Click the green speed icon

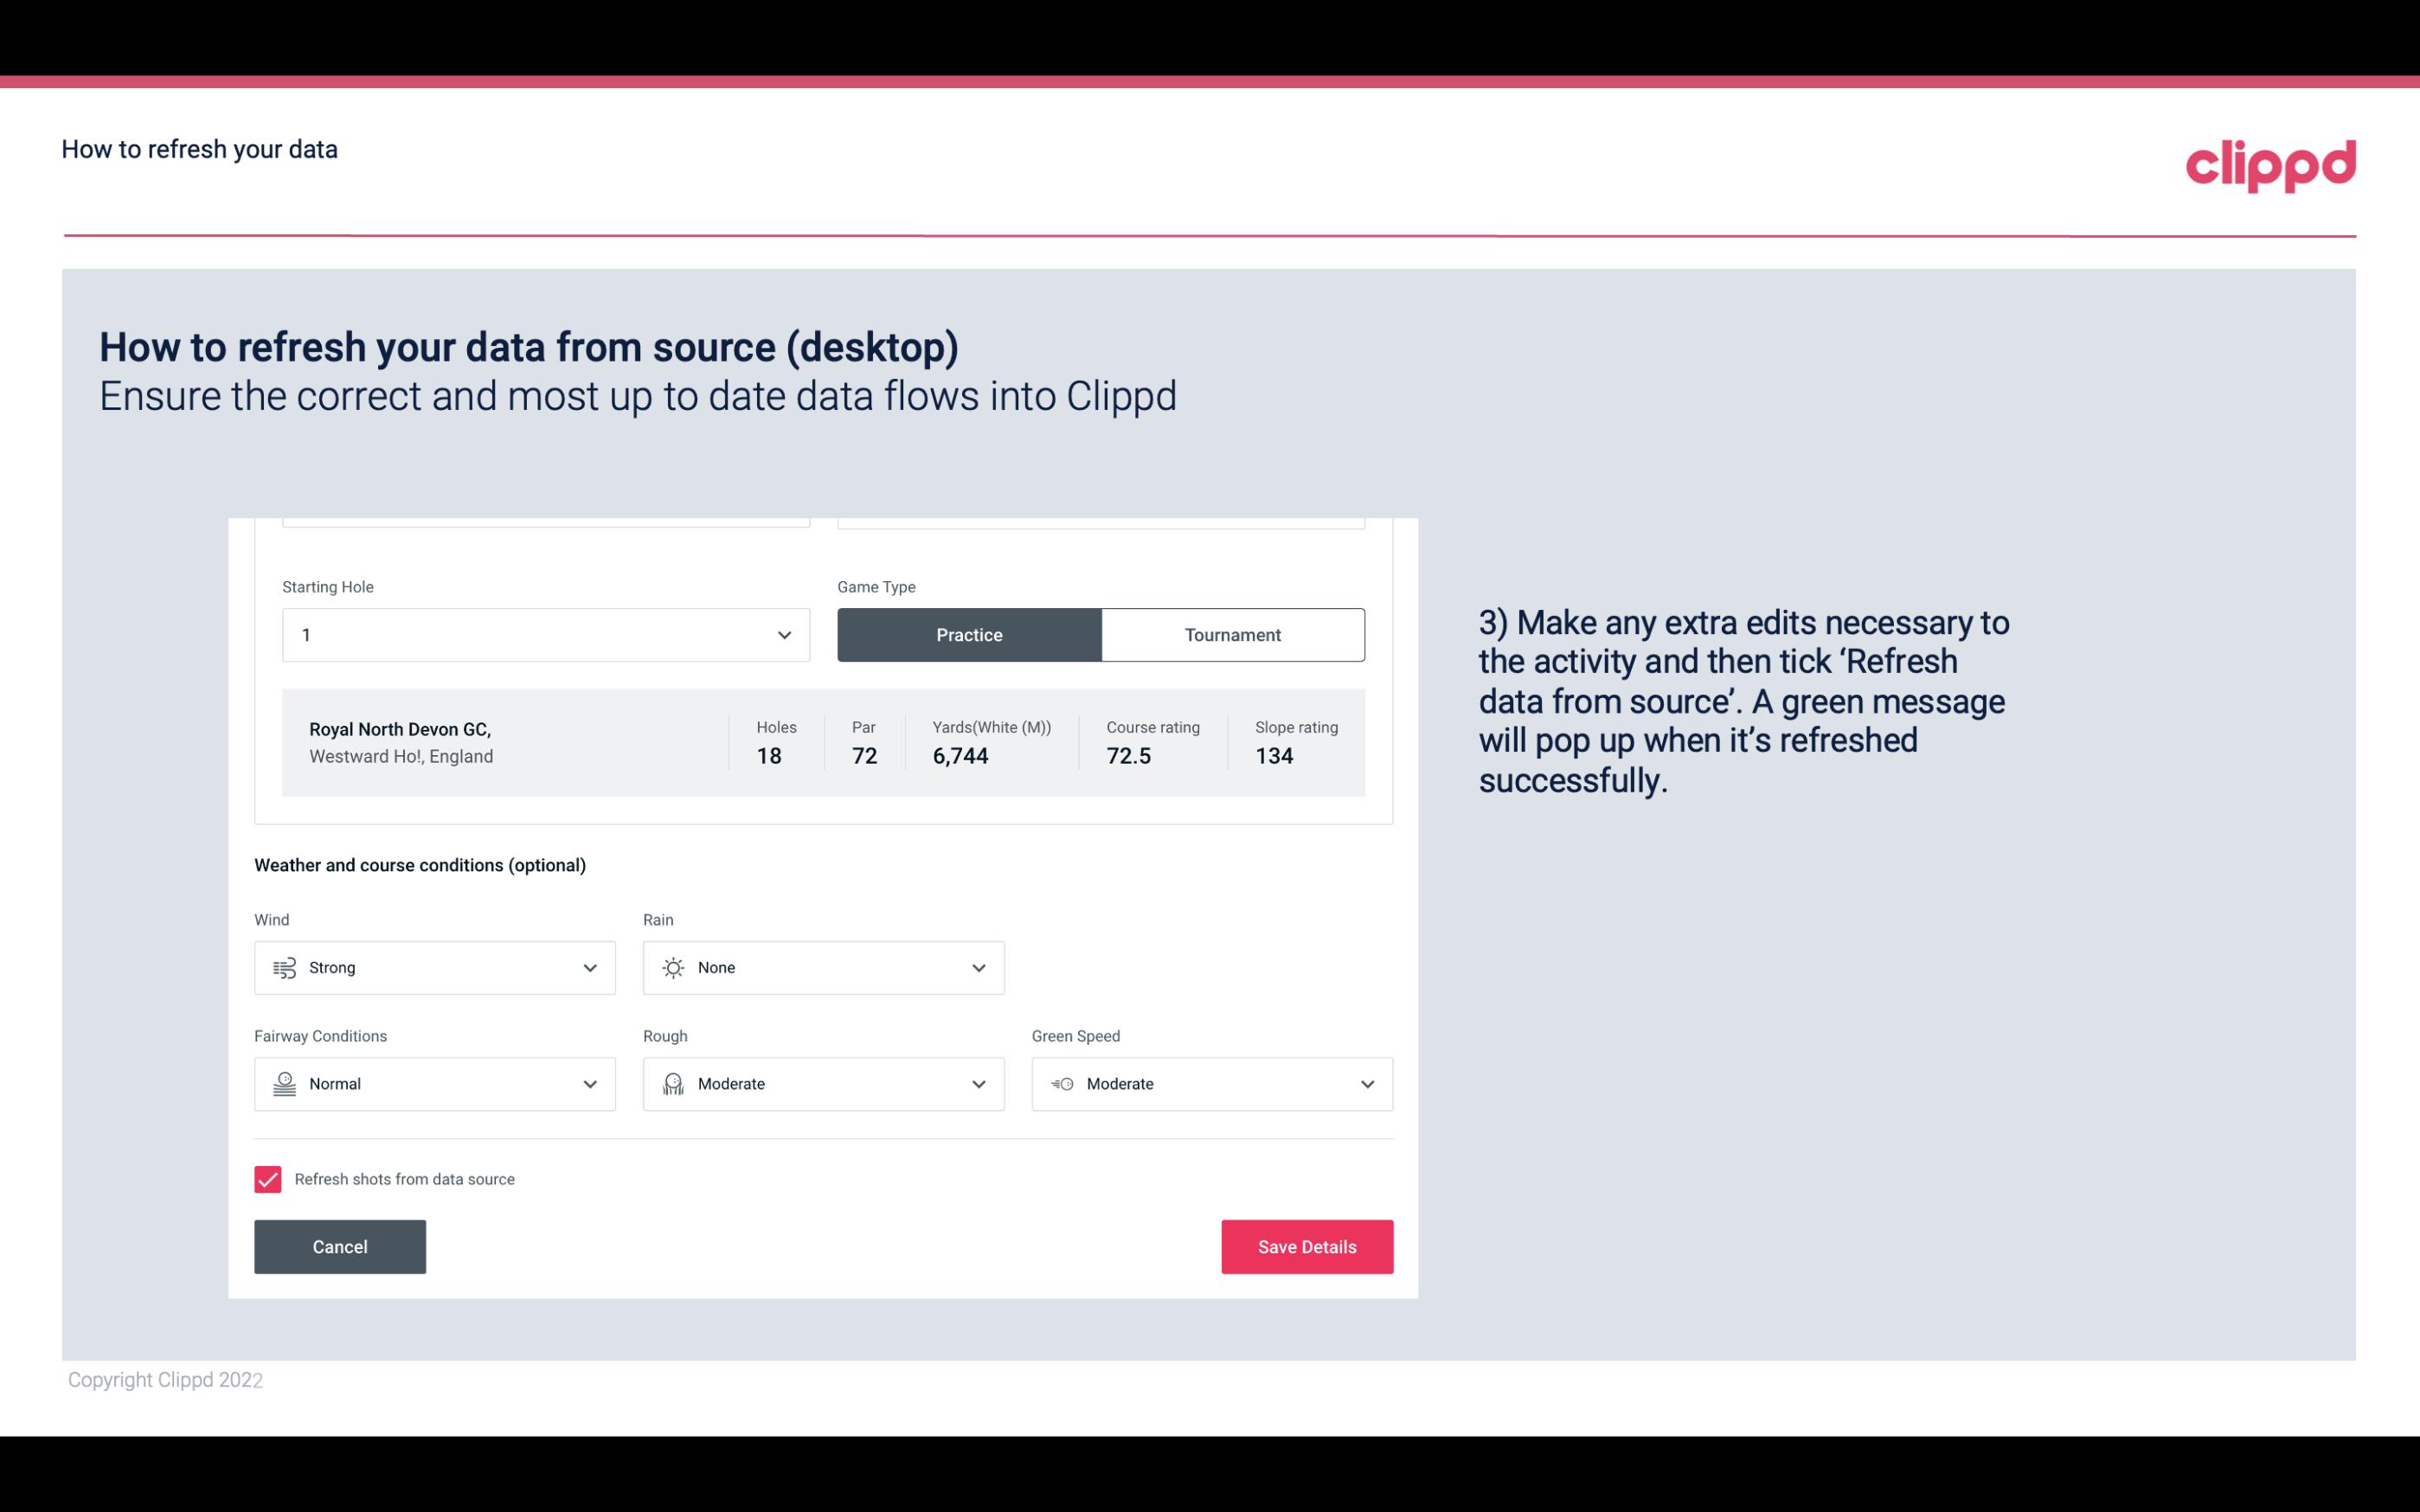(1062, 1084)
